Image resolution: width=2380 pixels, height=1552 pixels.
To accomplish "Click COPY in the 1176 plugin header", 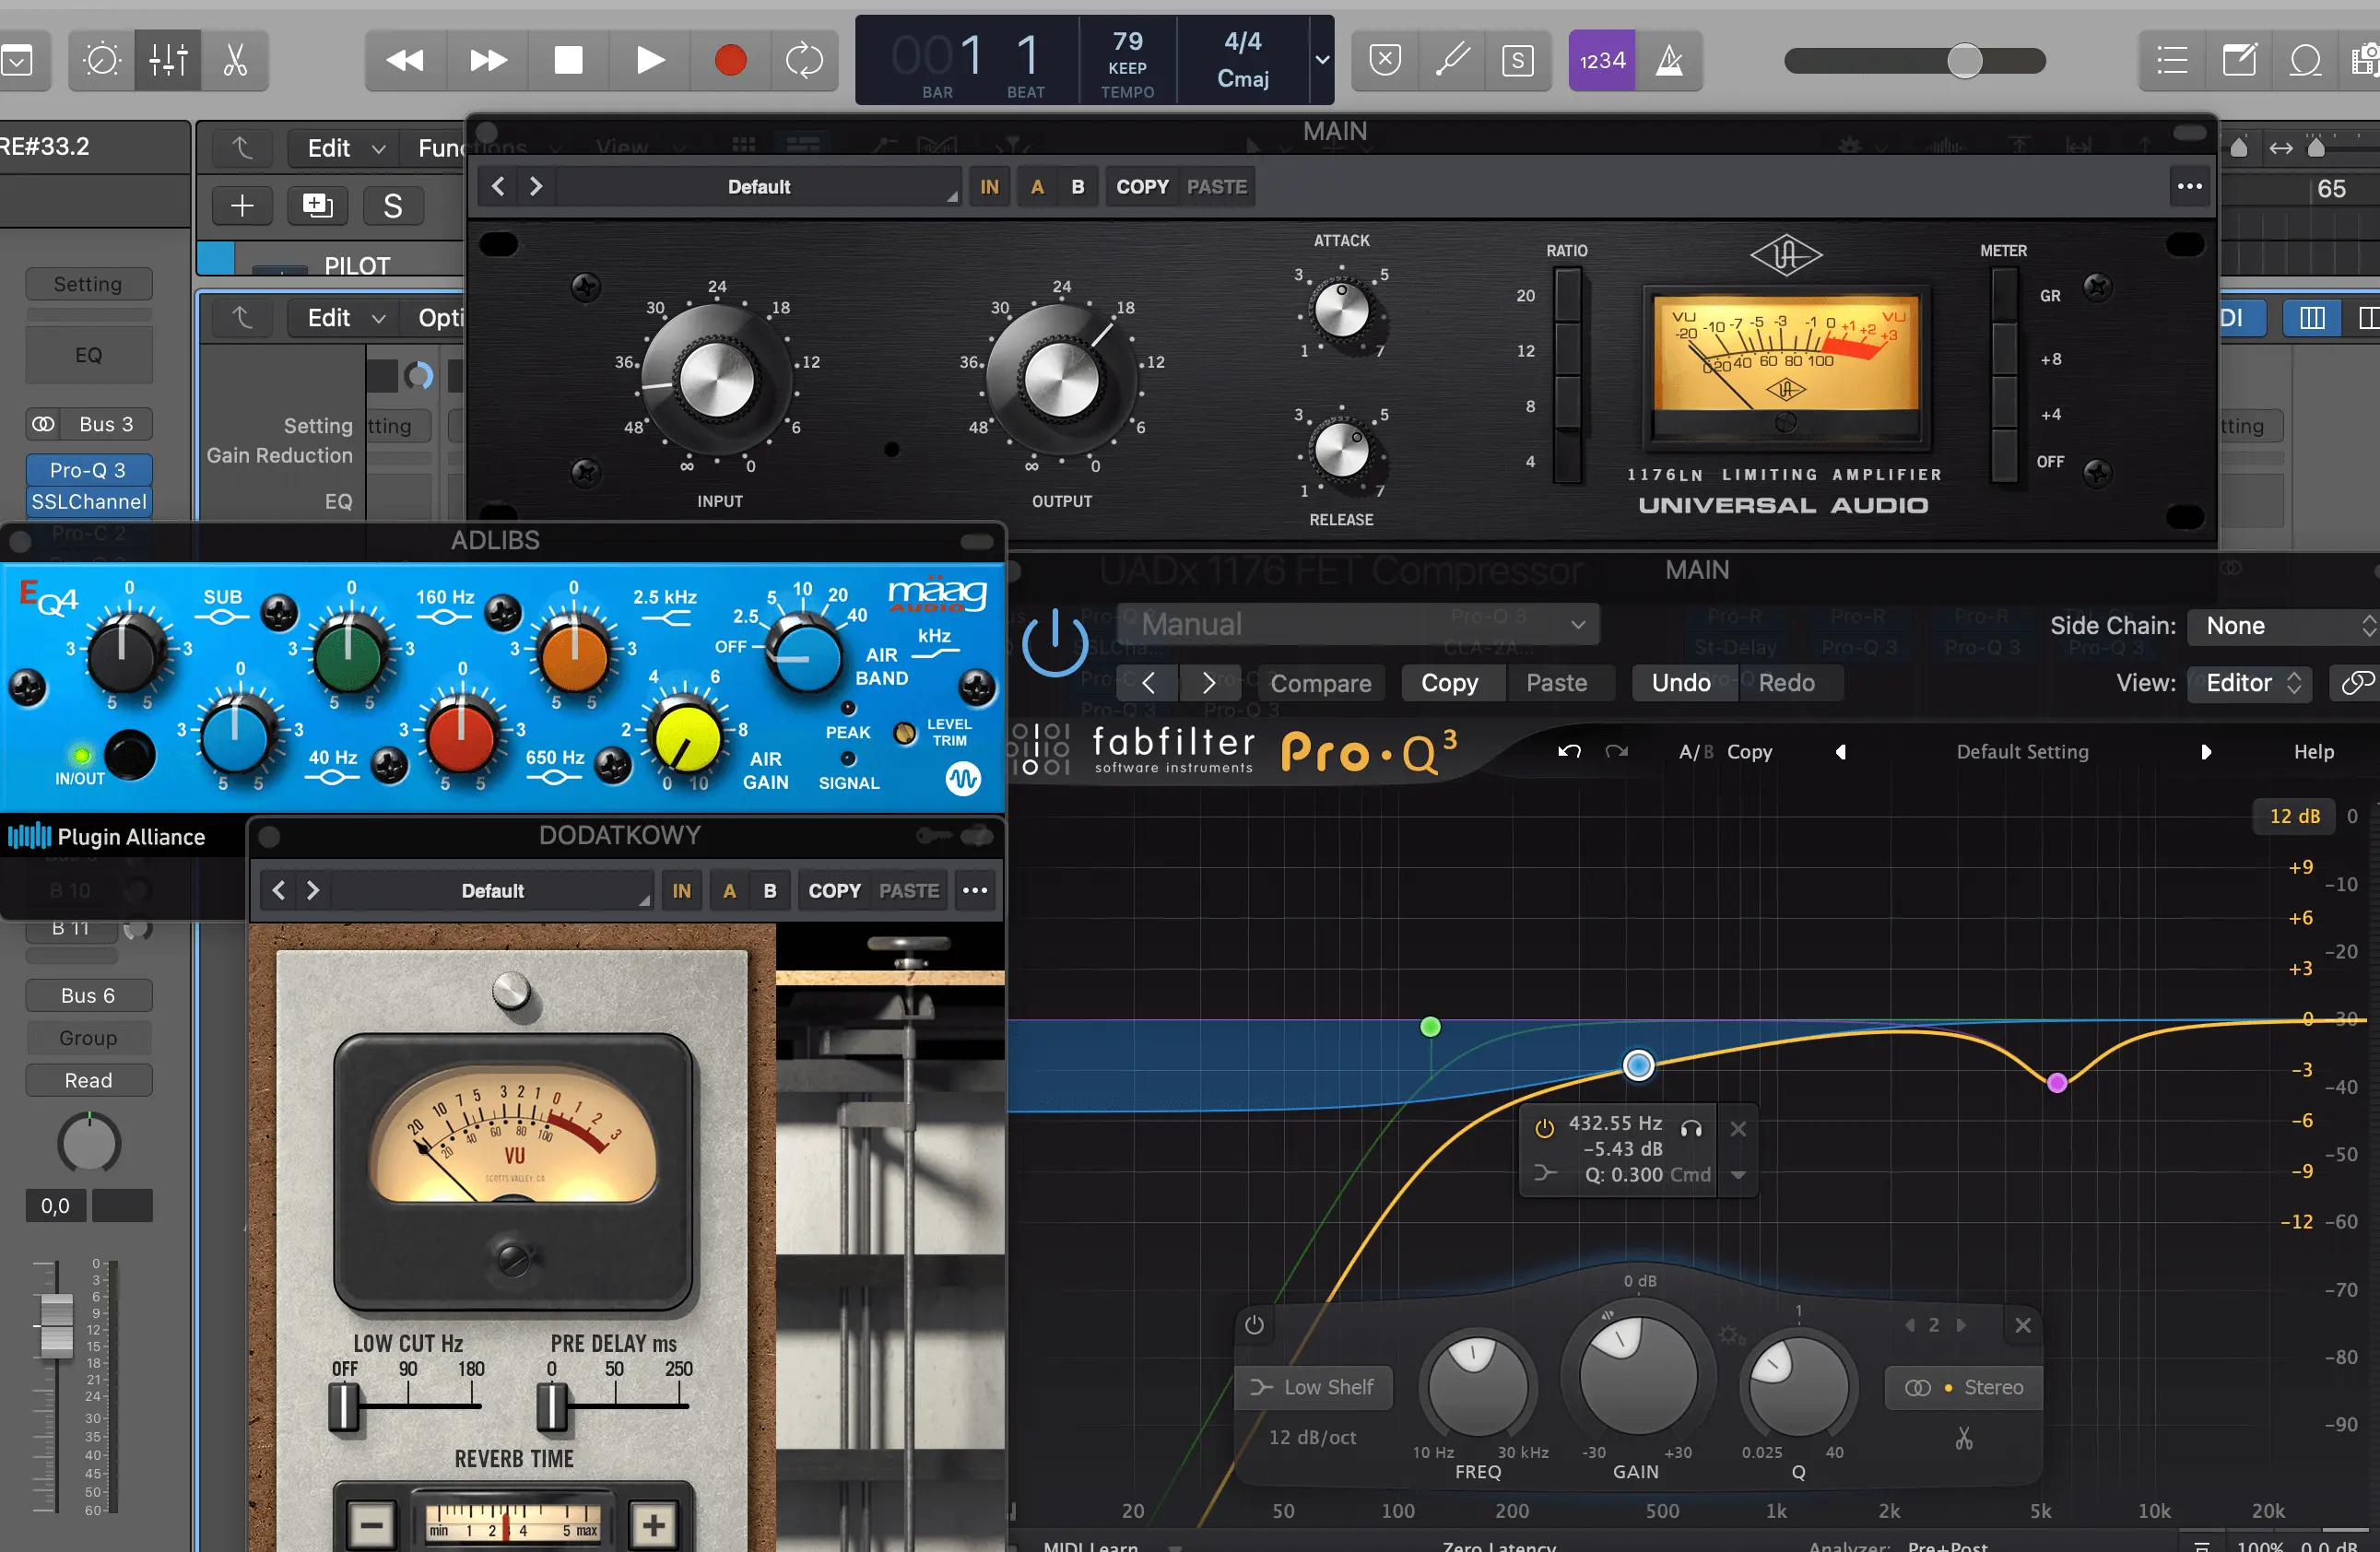I will point(1142,187).
